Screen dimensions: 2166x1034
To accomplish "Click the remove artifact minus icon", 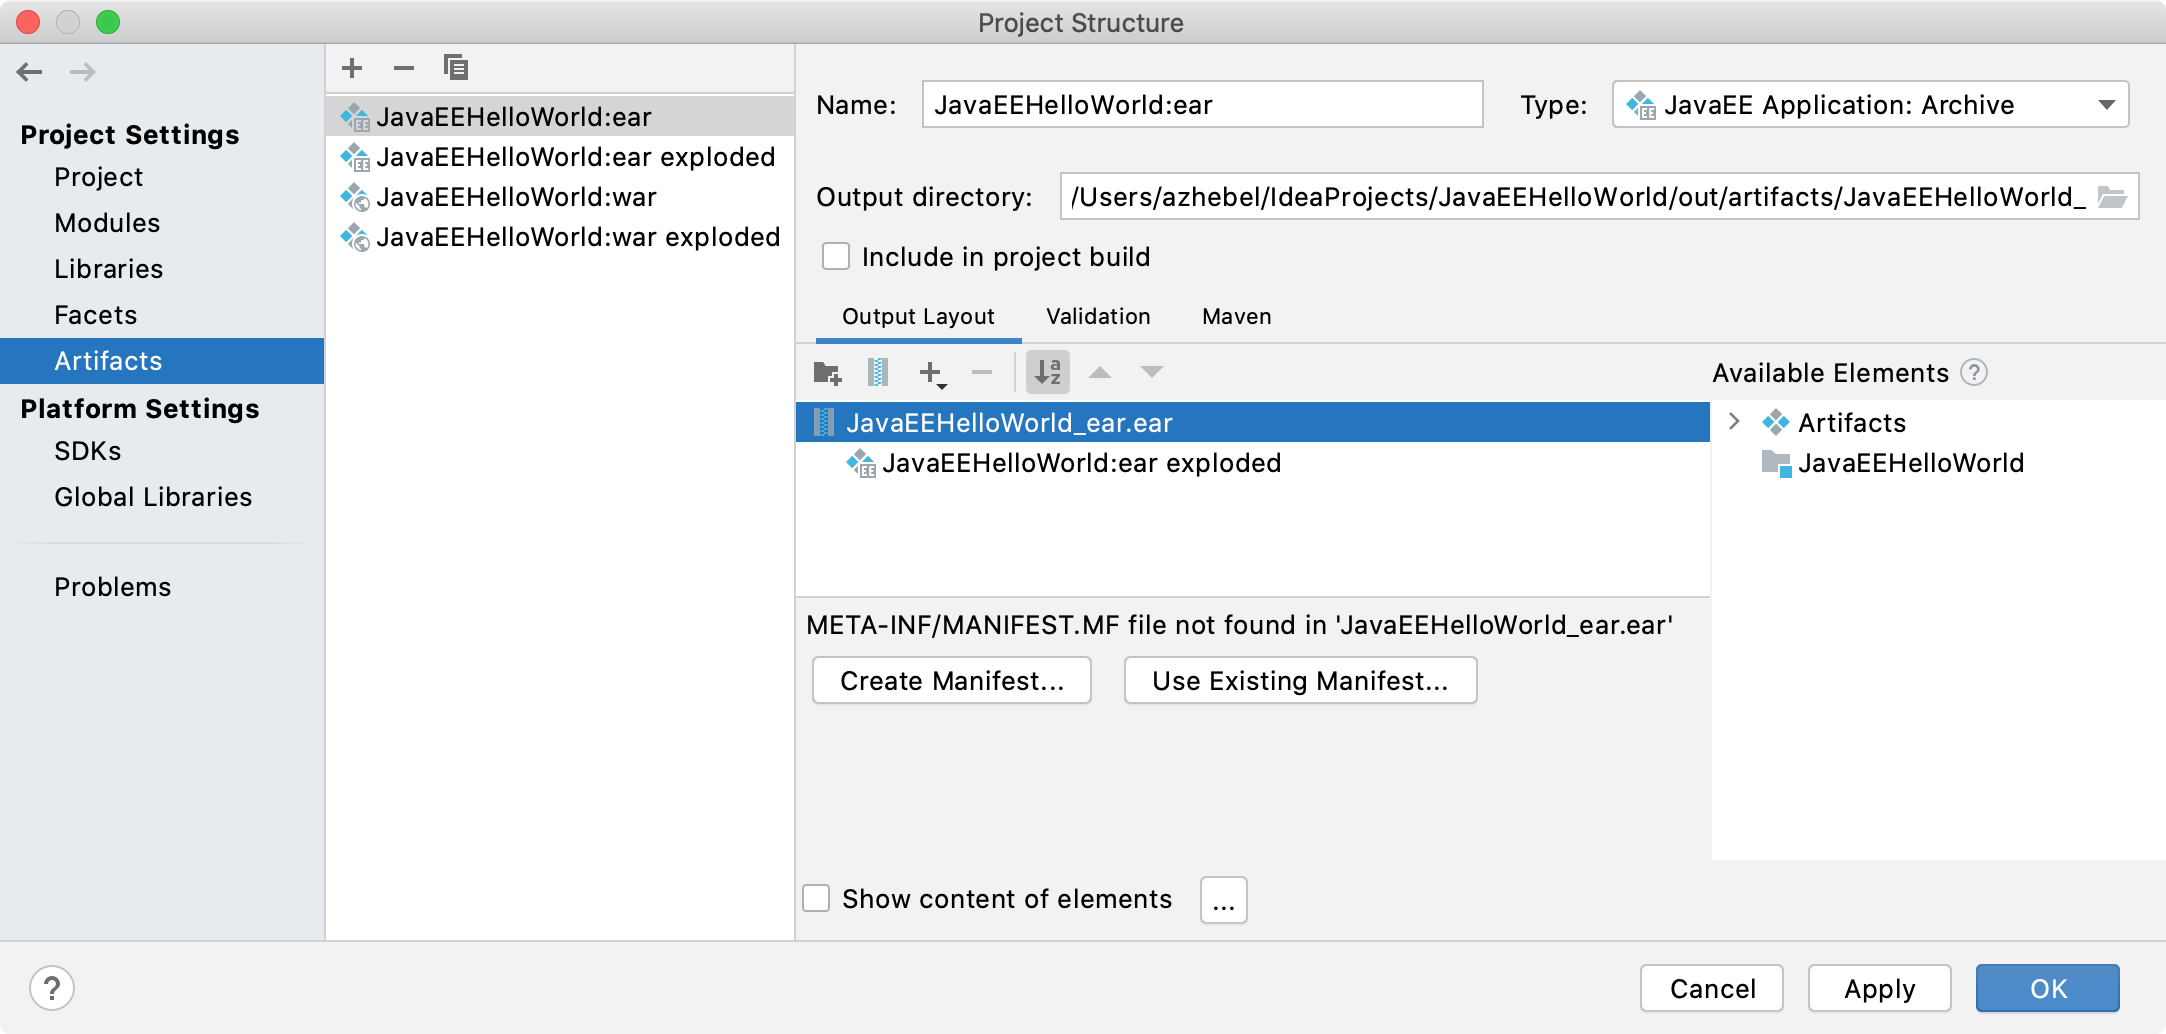I will pos(404,68).
